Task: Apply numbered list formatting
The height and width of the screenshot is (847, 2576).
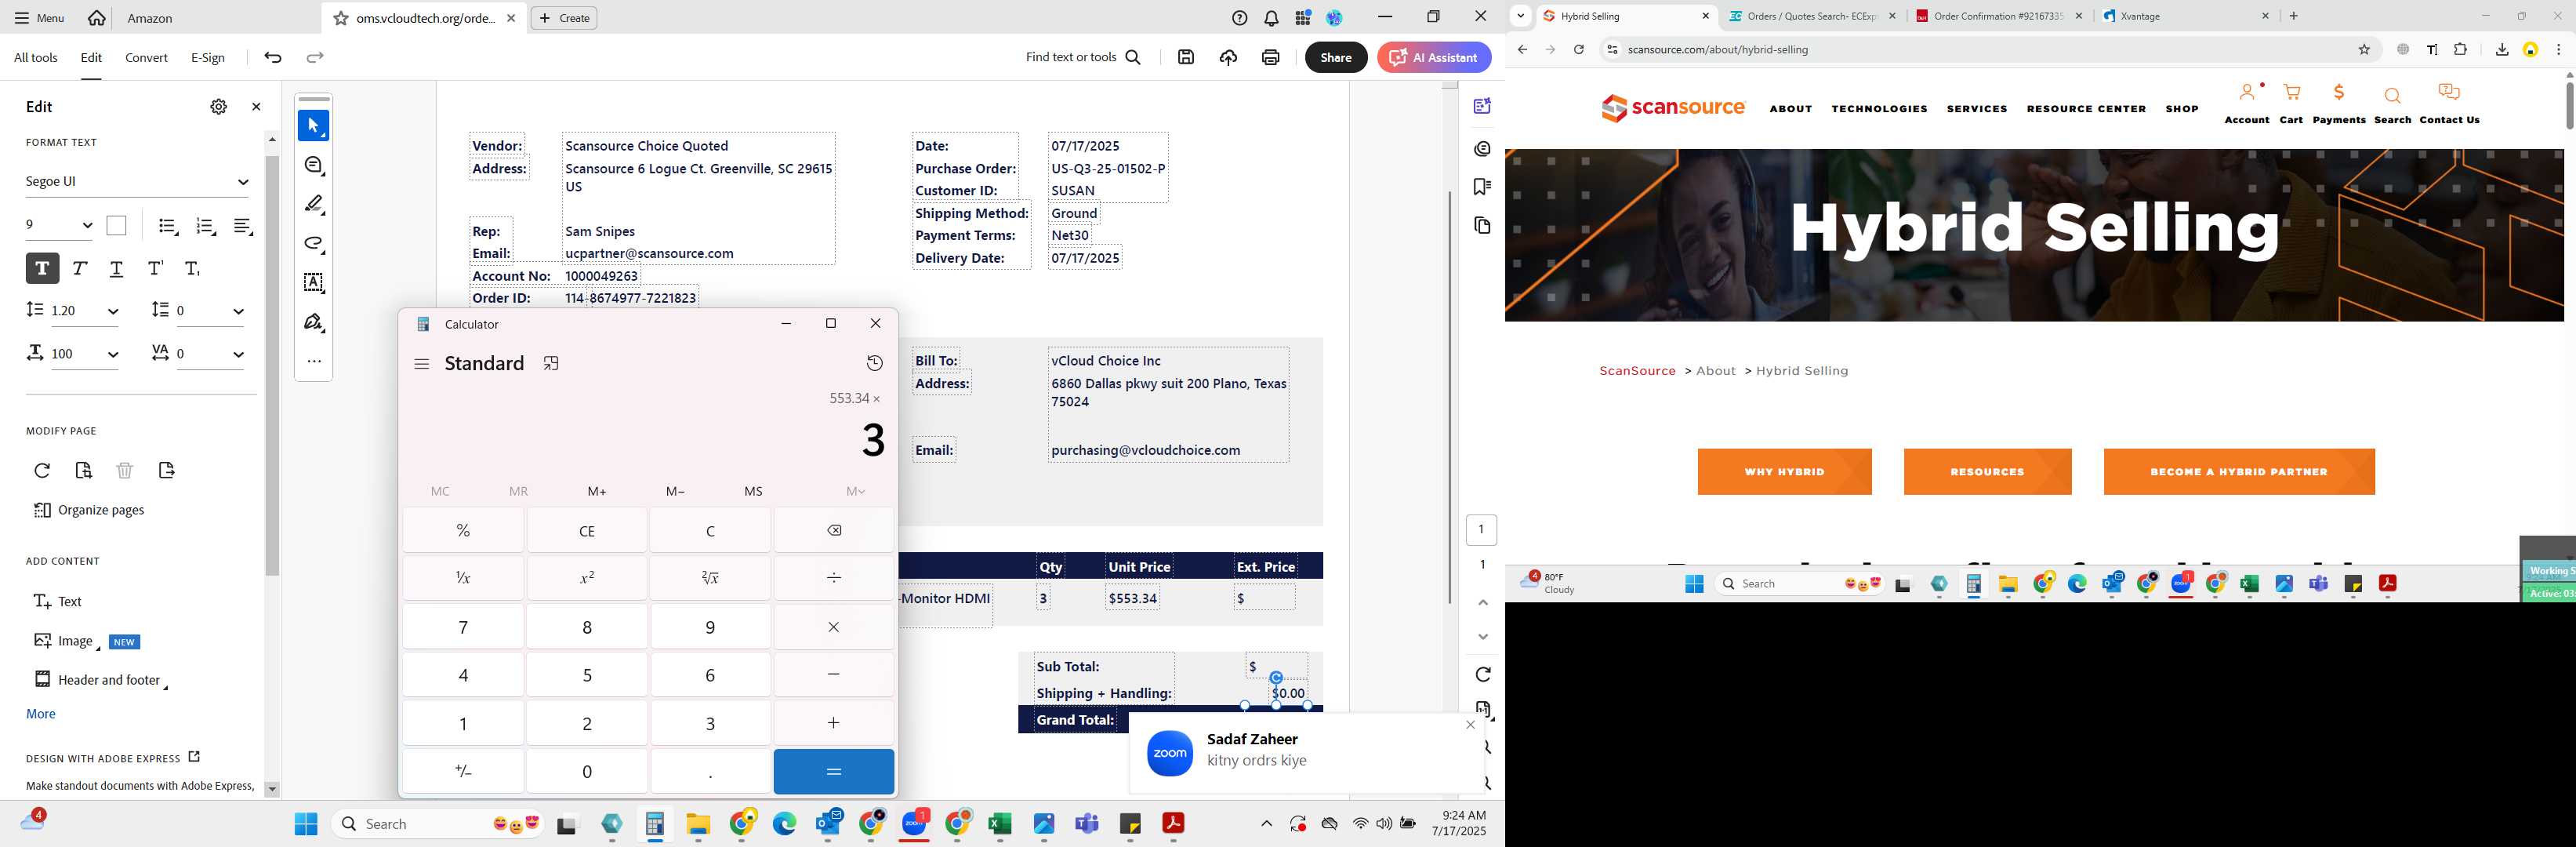Action: pyautogui.click(x=206, y=227)
